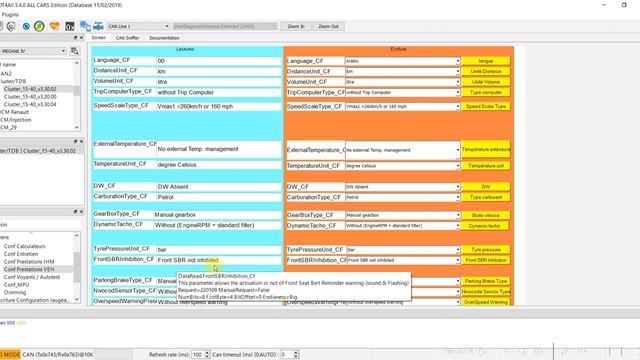This screenshot has width=640, height=360.
Task: Open the TripComputerType_CF dropdown in Ecriture
Action: (x=403, y=93)
